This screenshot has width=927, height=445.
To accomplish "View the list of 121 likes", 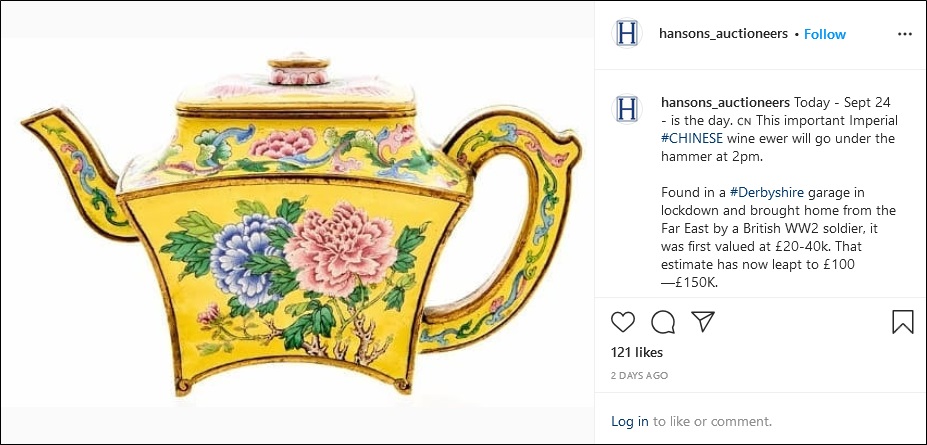I will [x=637, y=353].
